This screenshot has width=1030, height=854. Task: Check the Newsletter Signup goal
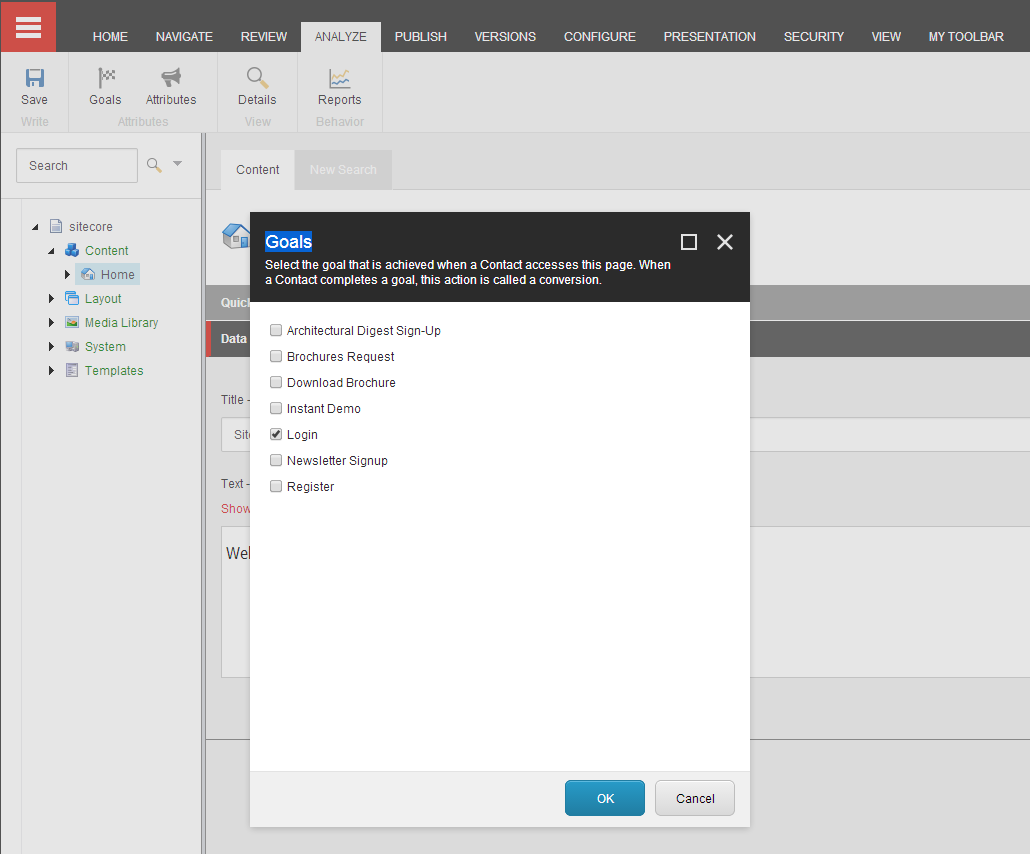click(276, 460)
